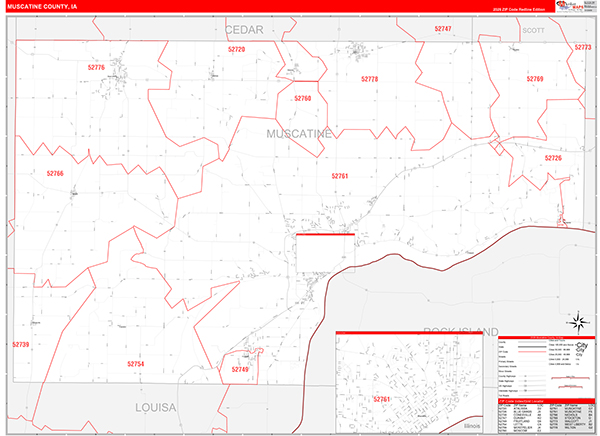Screen dimensions: 600x436
Task: Click ZIP code 52720 label
Action: [x=236, y=49]
